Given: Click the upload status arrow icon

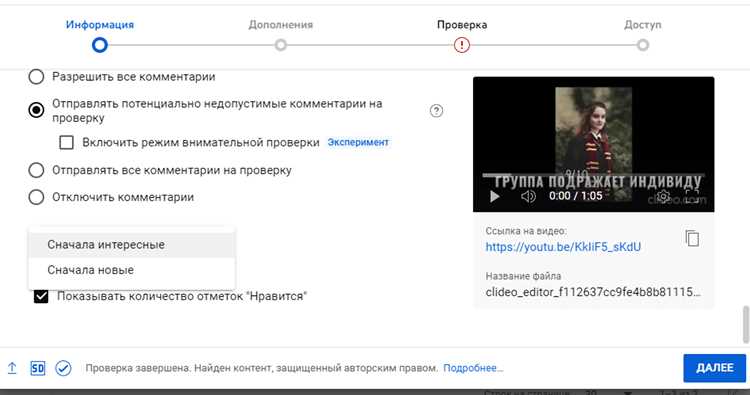Looking at the screenshot, I should tap(12, 368).
